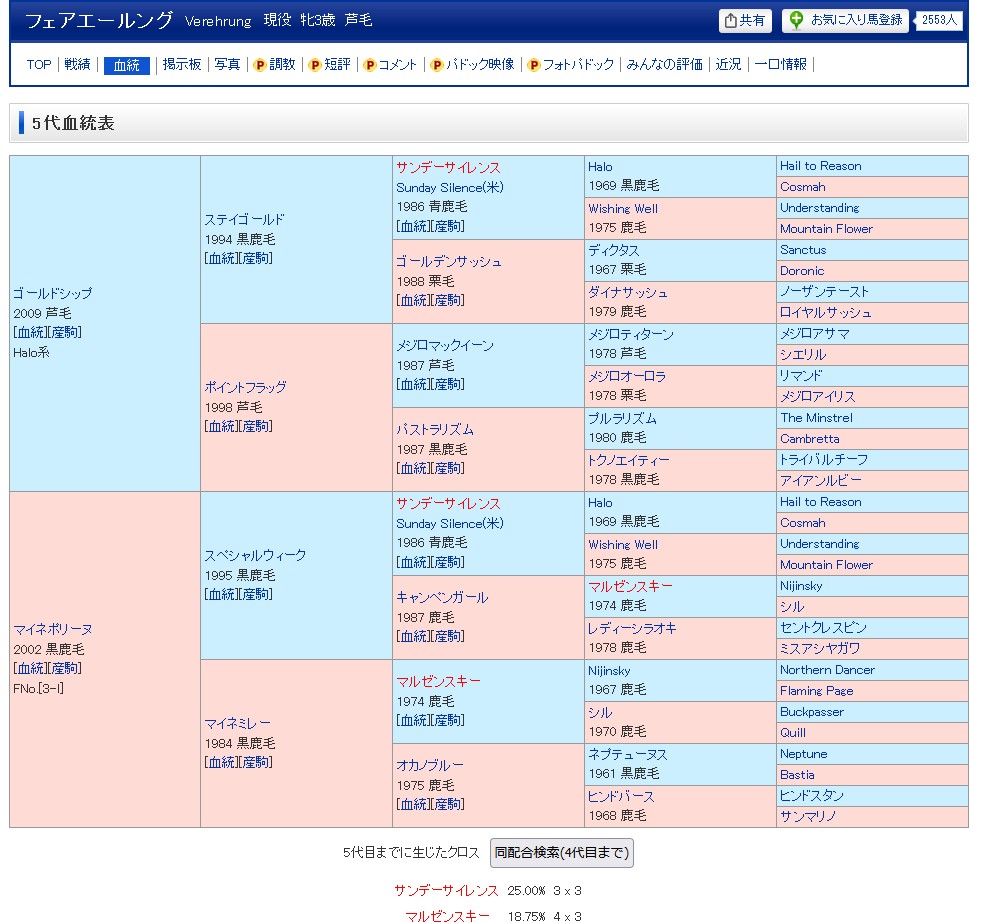Open the 写真 tab

227,65
